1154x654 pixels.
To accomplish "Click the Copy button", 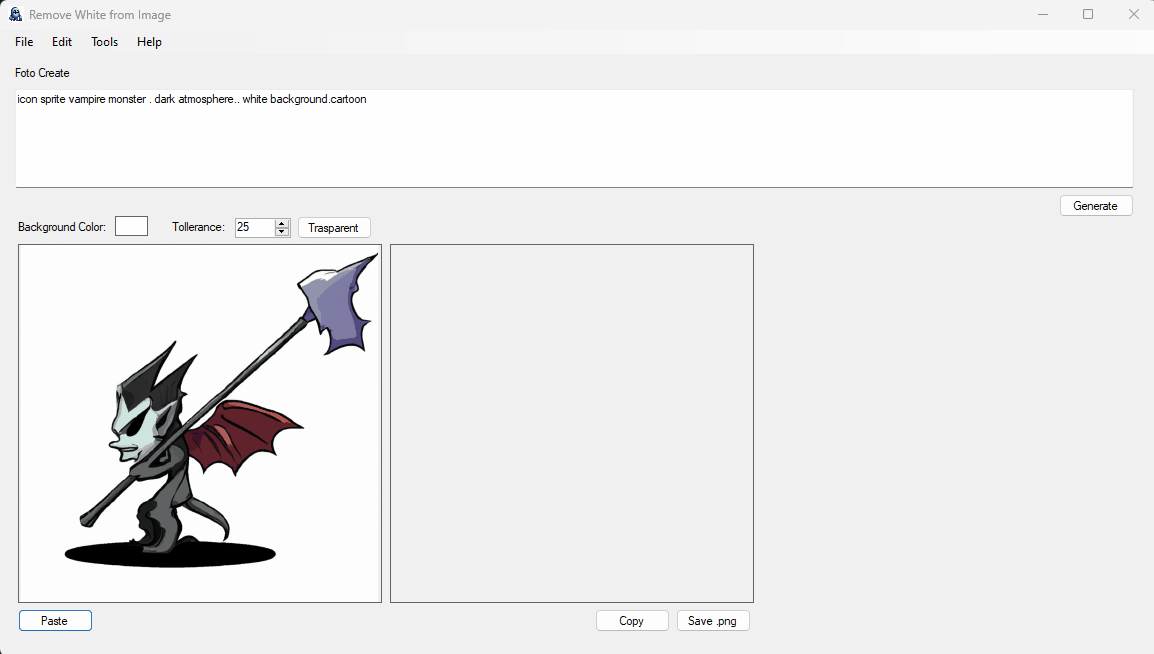I will pos(632,621).
